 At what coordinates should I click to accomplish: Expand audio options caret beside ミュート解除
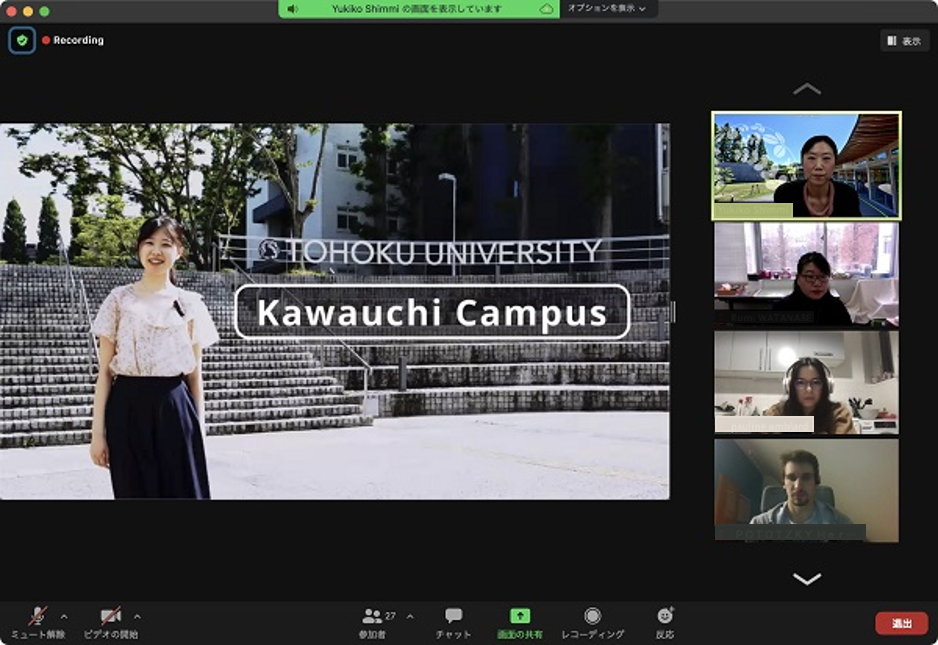click(x=64, y=616)
